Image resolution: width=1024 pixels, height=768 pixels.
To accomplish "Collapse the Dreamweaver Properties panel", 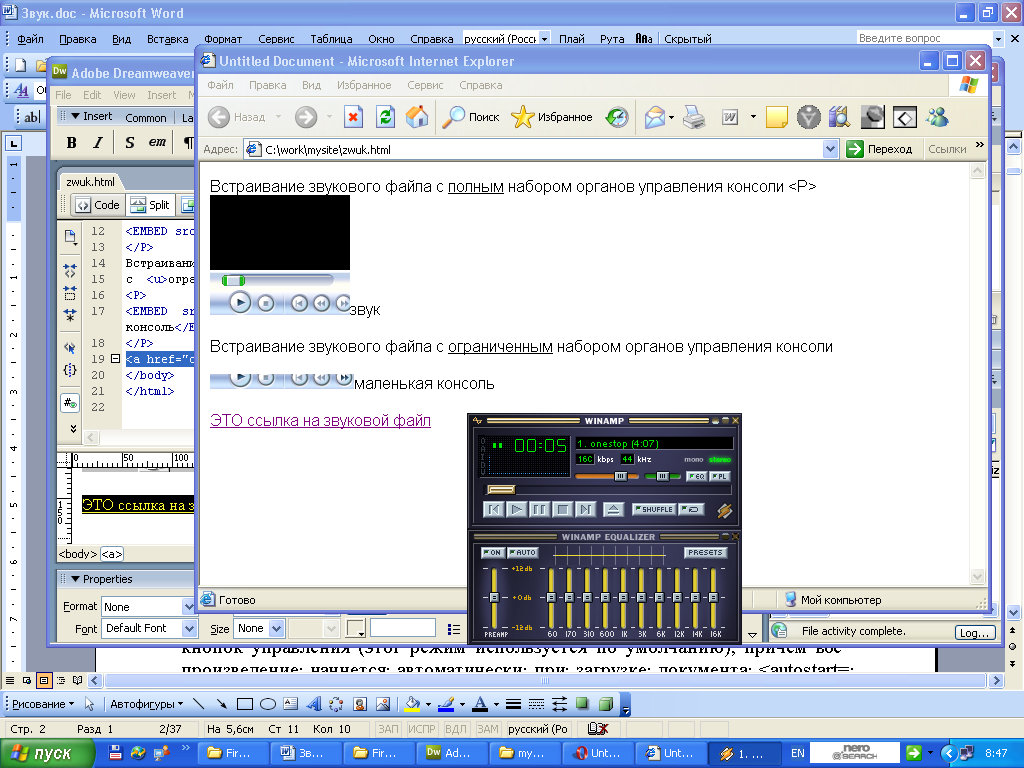I will (x=76, y=579).
